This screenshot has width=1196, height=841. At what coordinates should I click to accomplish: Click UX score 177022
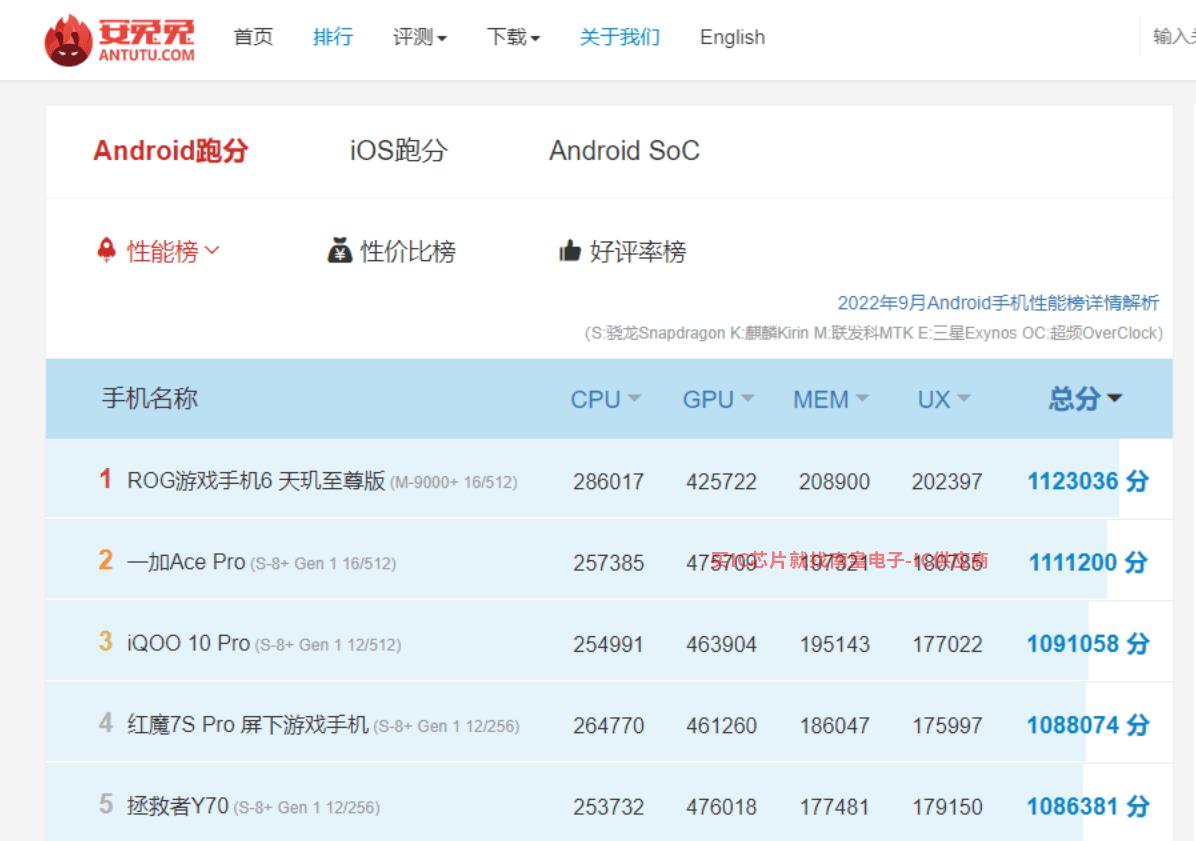(x=947, y=644)
